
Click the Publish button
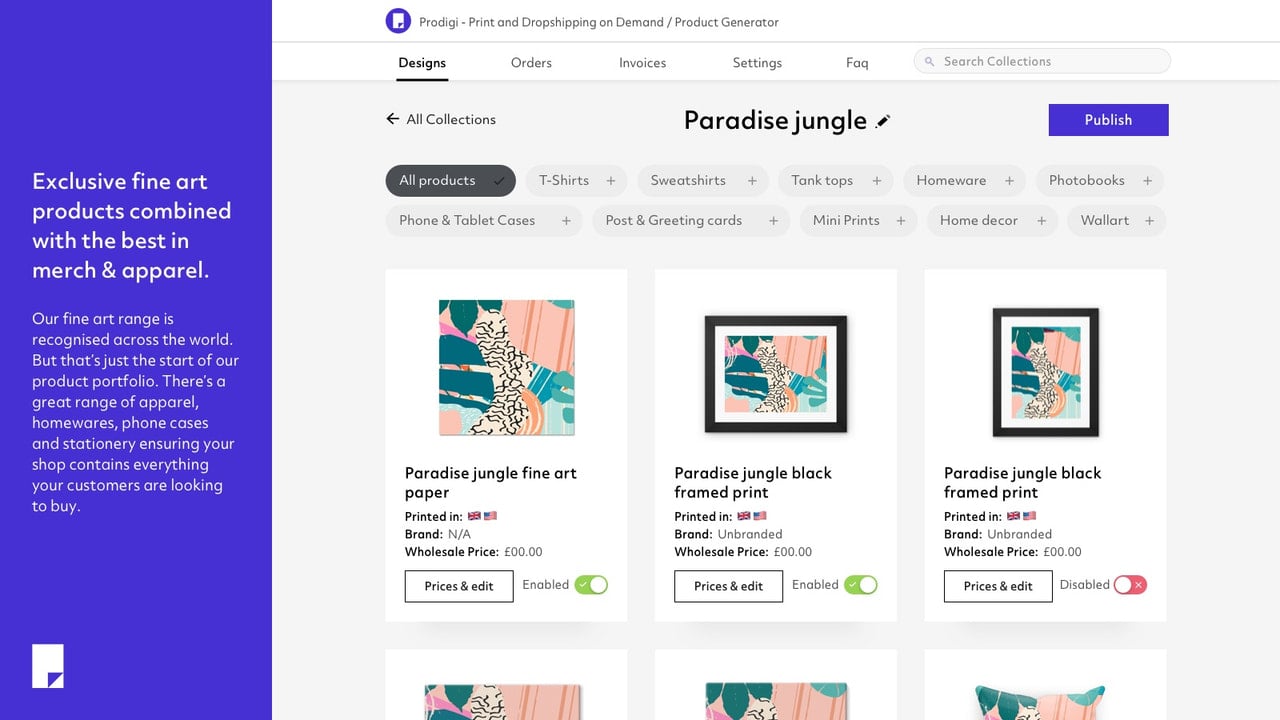(1108, 120)
